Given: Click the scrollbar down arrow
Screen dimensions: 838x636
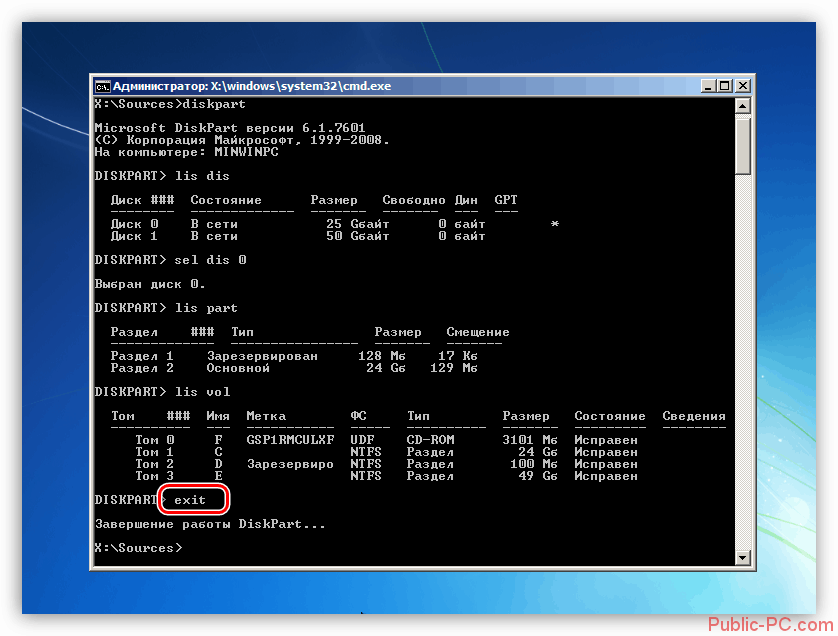Looking at the screenshot, I should [742, 557].
